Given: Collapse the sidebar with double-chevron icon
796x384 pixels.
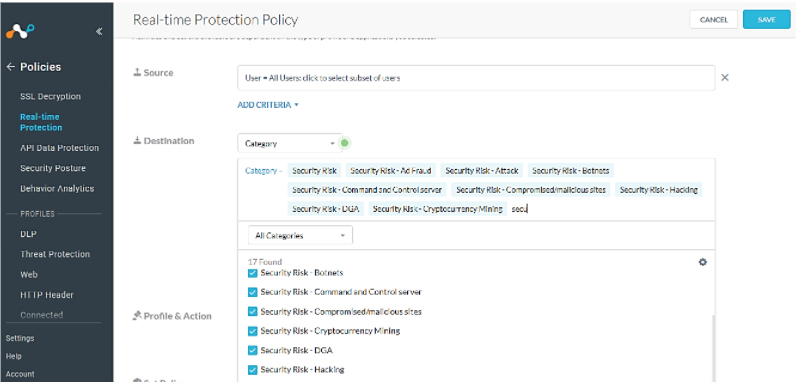Looking at the screenshot, I should [99, 31].
